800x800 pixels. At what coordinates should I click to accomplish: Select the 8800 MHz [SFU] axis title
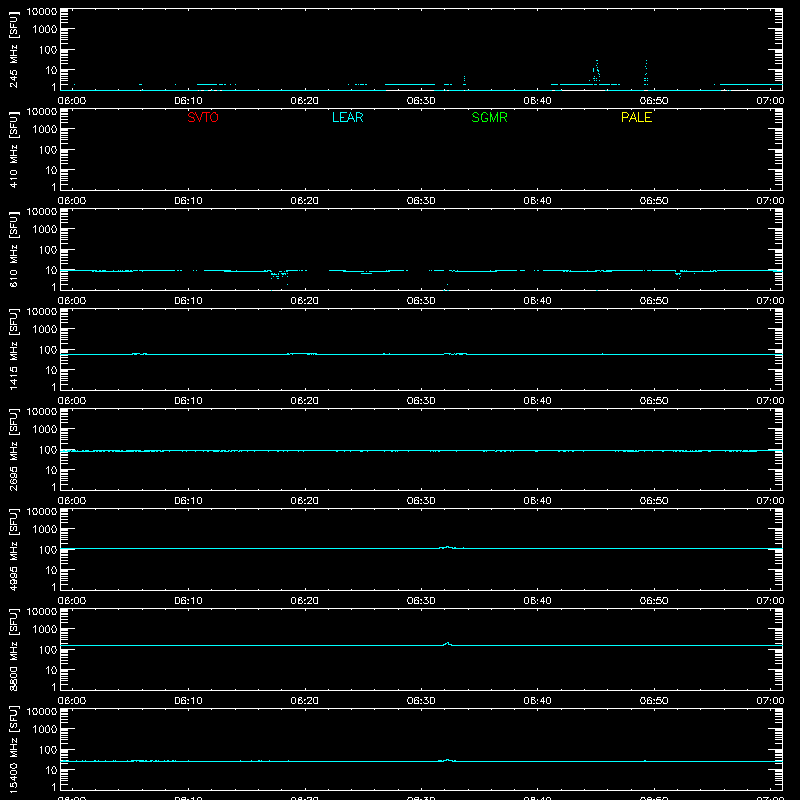[x=13, y=650]
